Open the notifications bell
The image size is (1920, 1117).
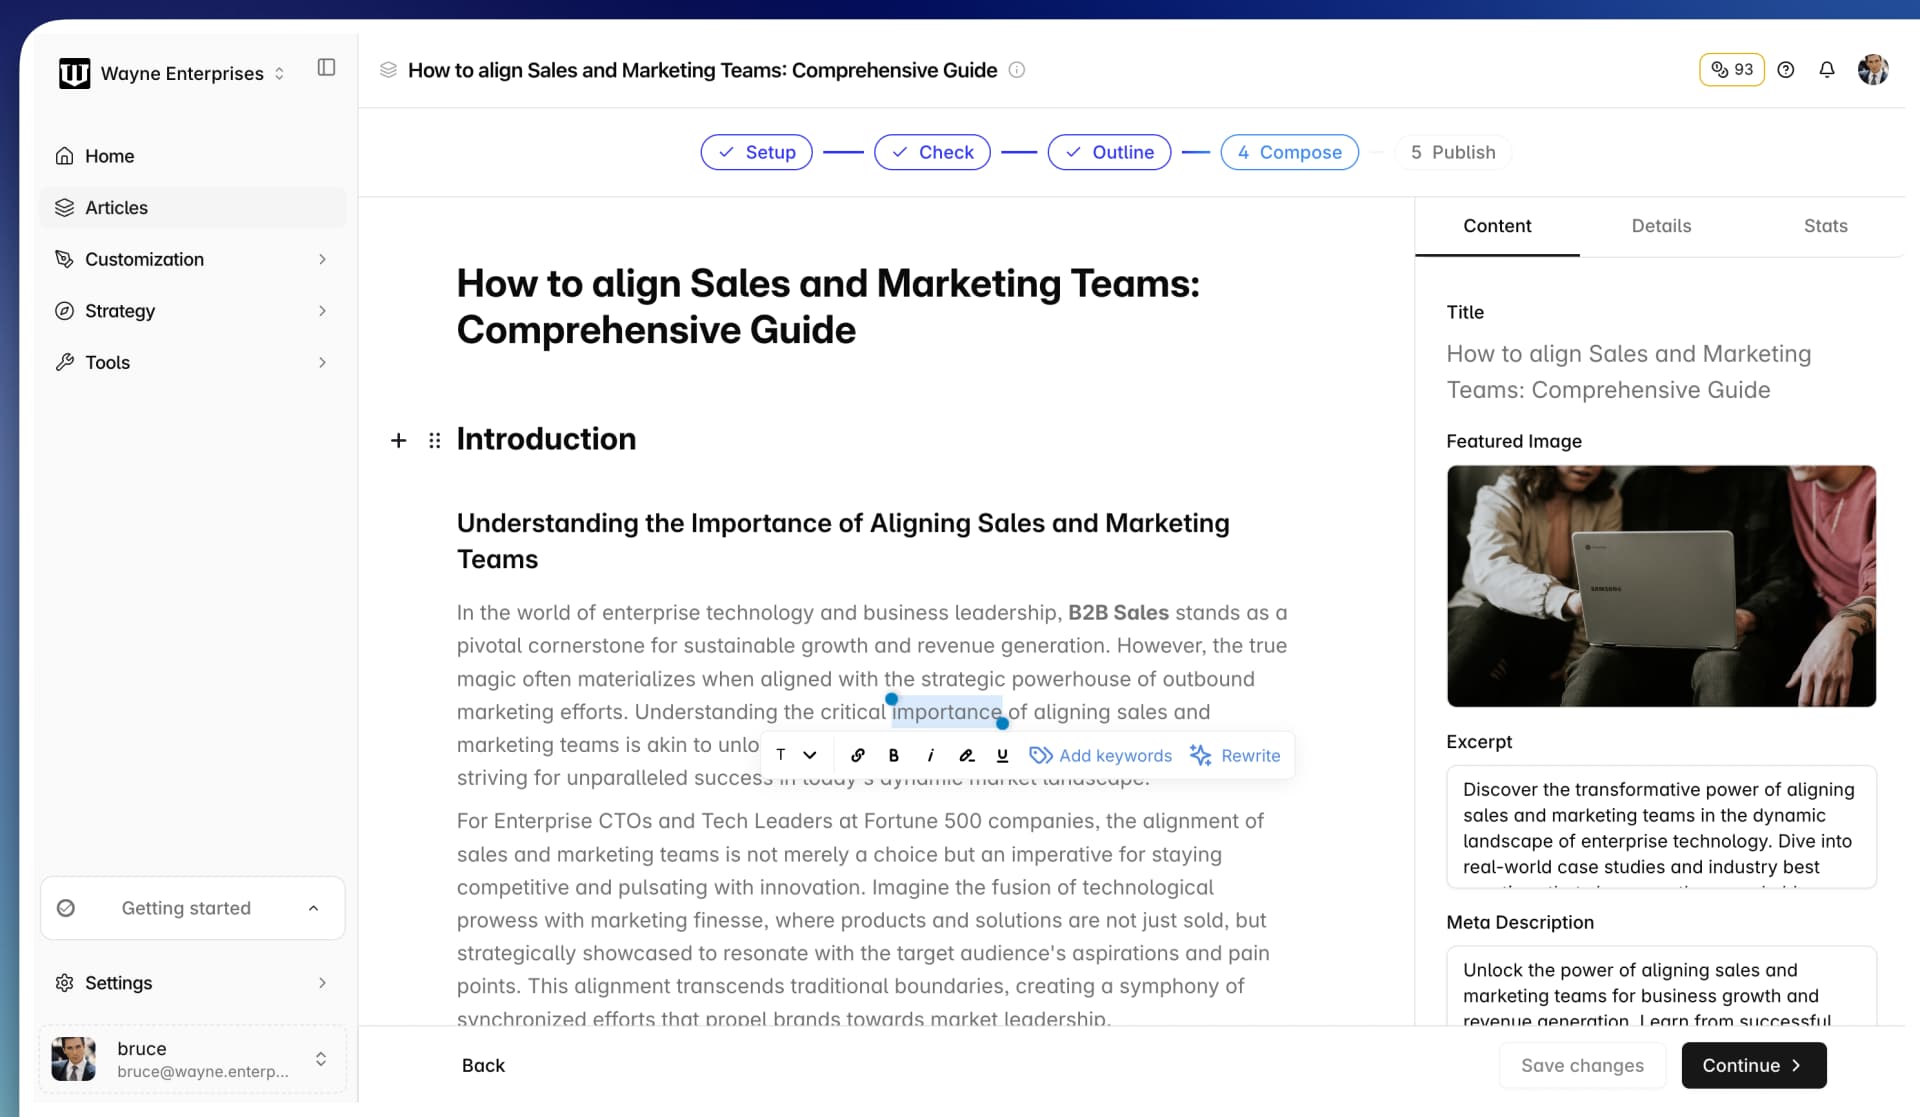[1827, 69]
